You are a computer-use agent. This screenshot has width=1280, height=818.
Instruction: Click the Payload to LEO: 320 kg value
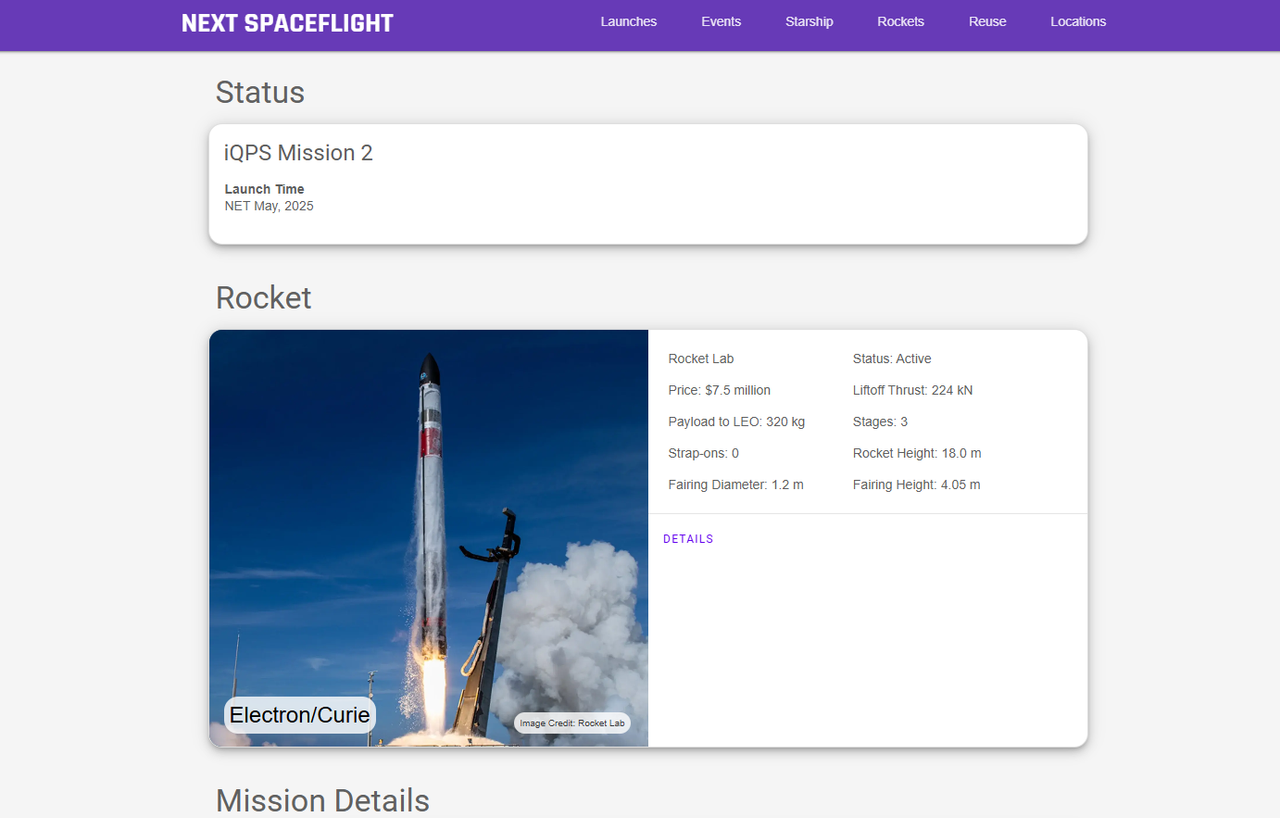[x=736, y=422]
